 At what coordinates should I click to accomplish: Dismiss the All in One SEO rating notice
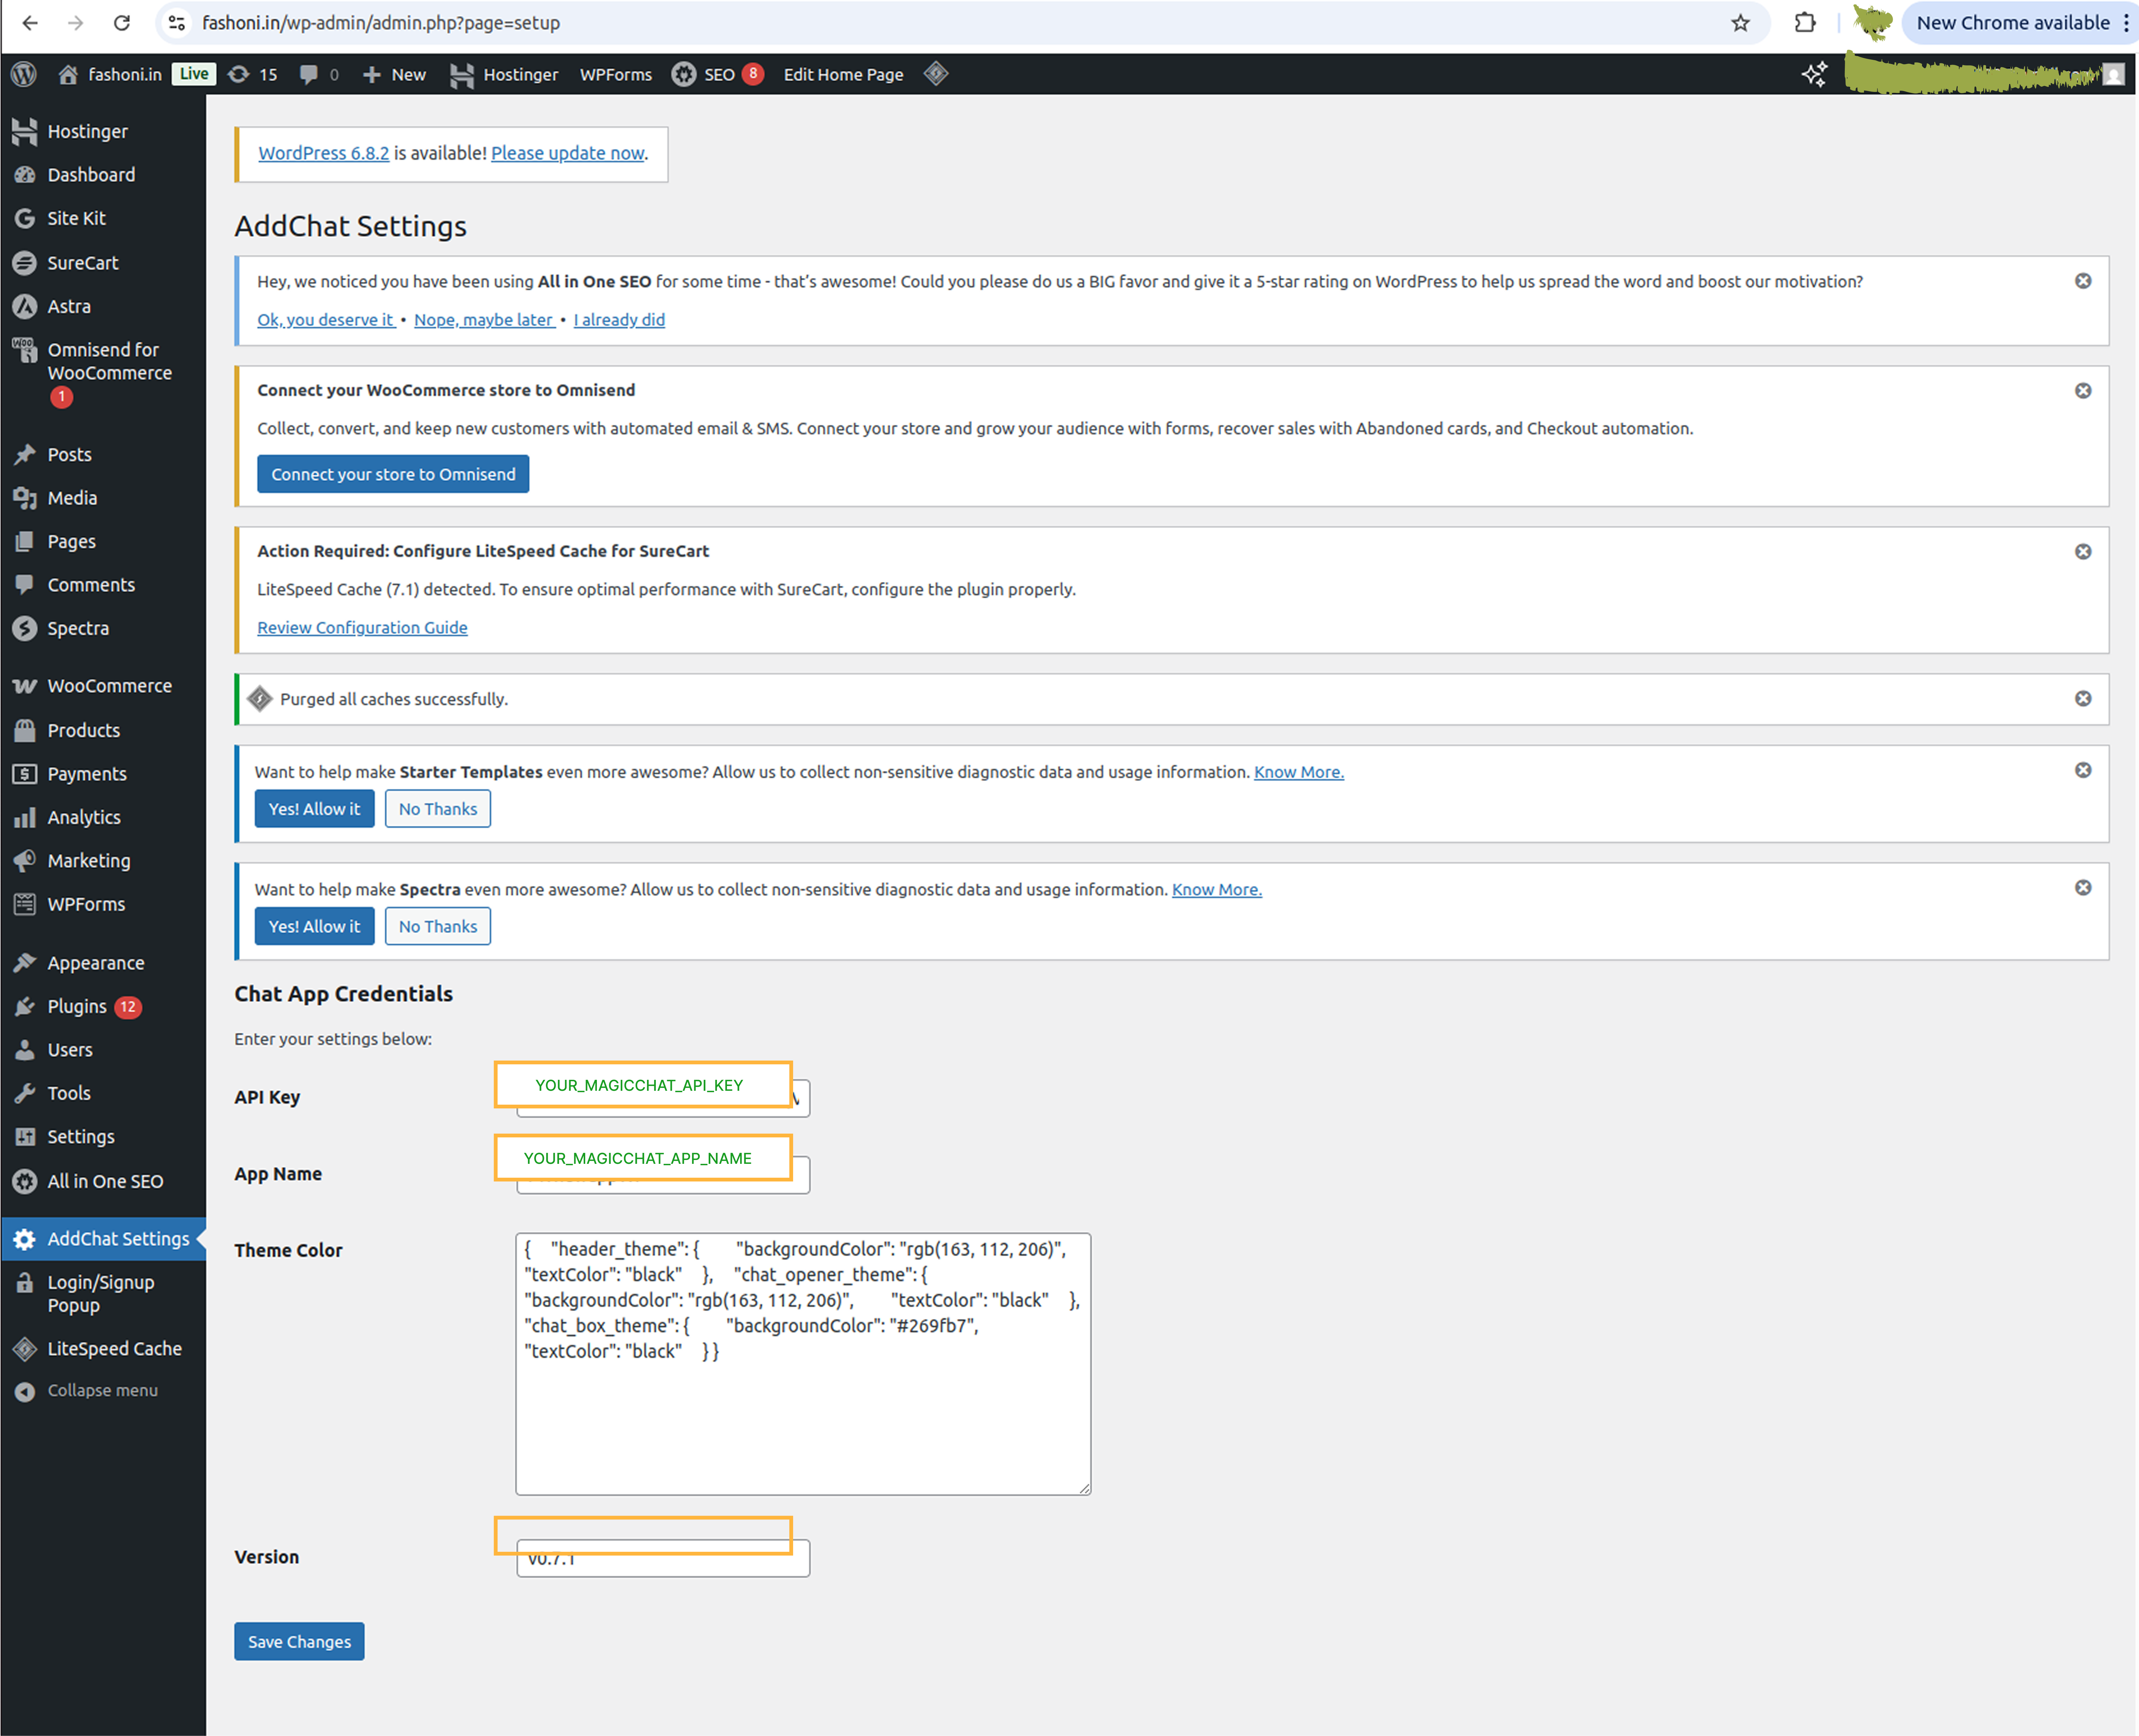pos(2083,281)
